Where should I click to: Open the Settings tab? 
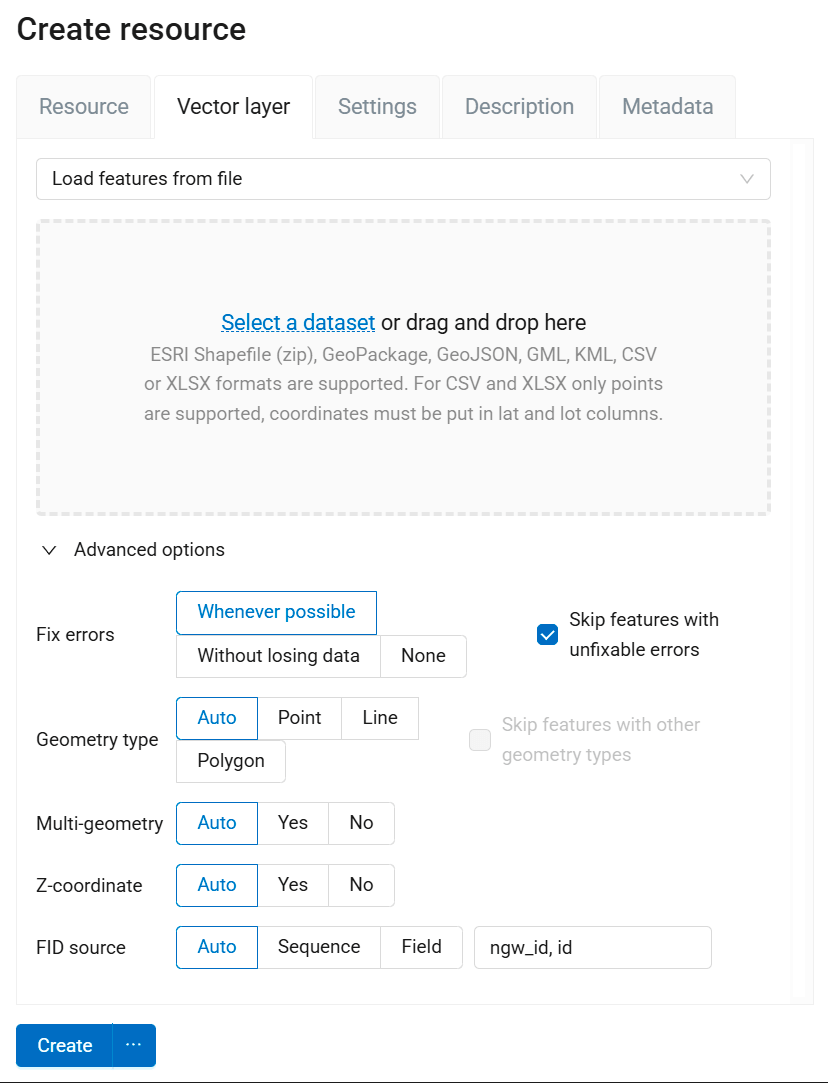[377, 107]
